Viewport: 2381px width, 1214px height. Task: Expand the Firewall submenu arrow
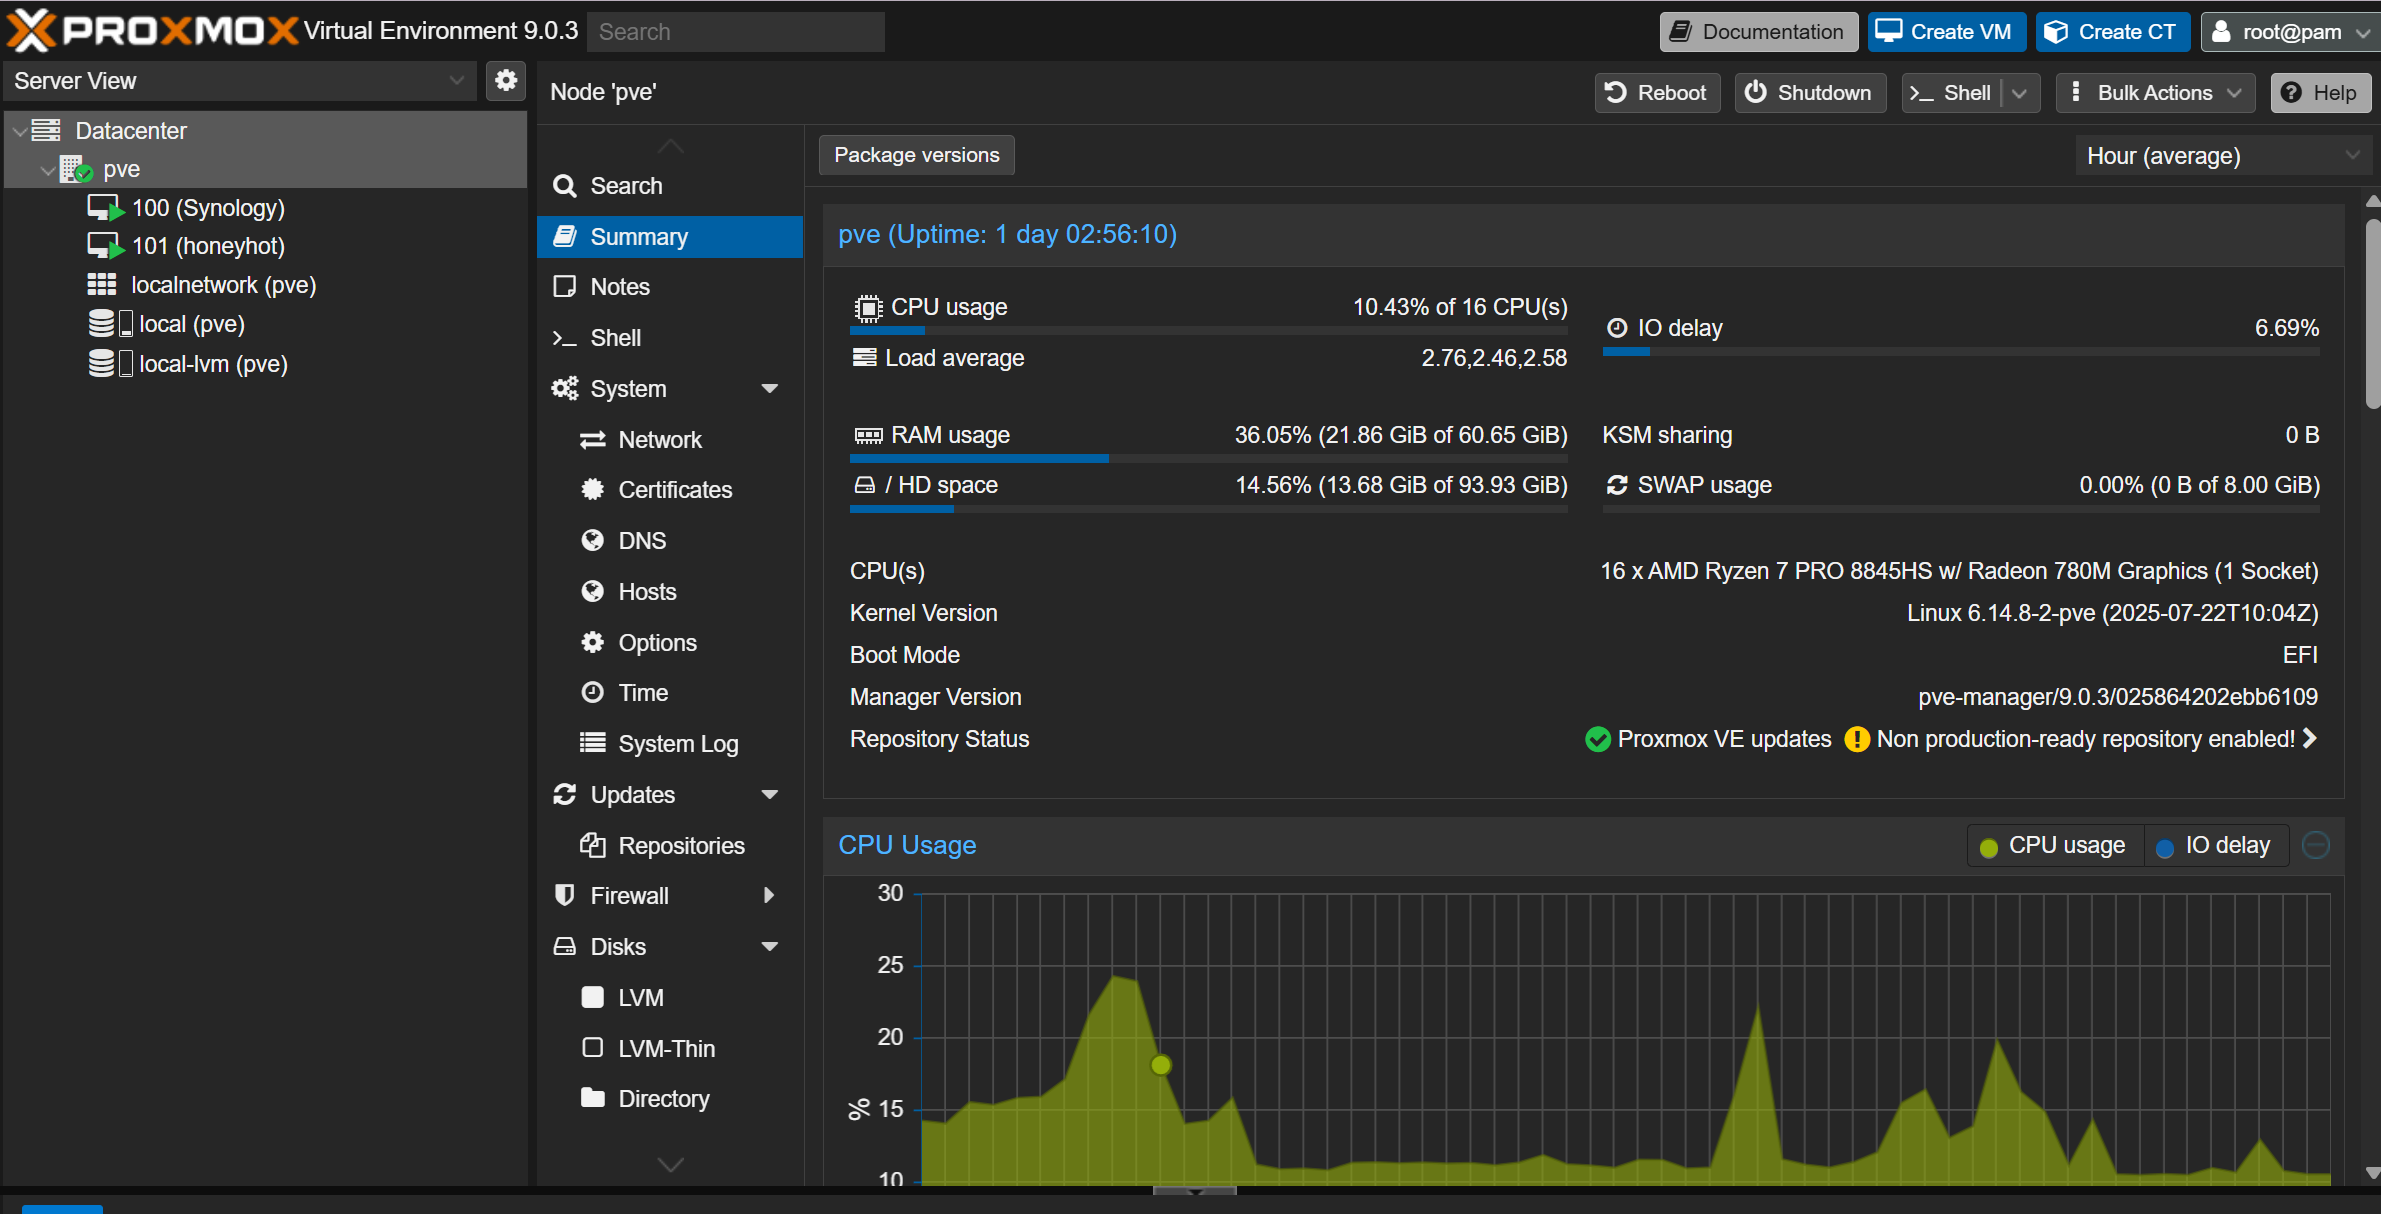(x=769, y=896)
